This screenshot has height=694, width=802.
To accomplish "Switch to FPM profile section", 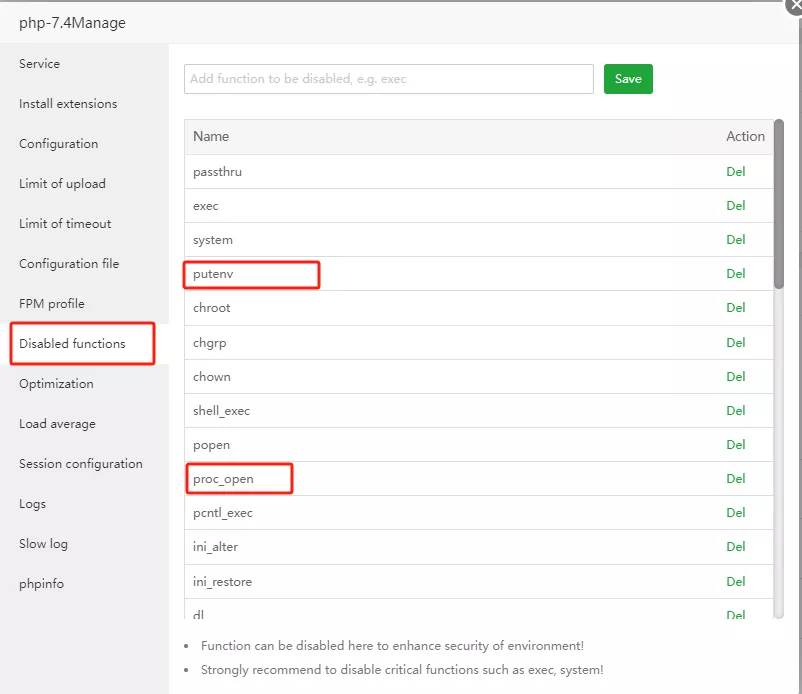I will point(52,304).
